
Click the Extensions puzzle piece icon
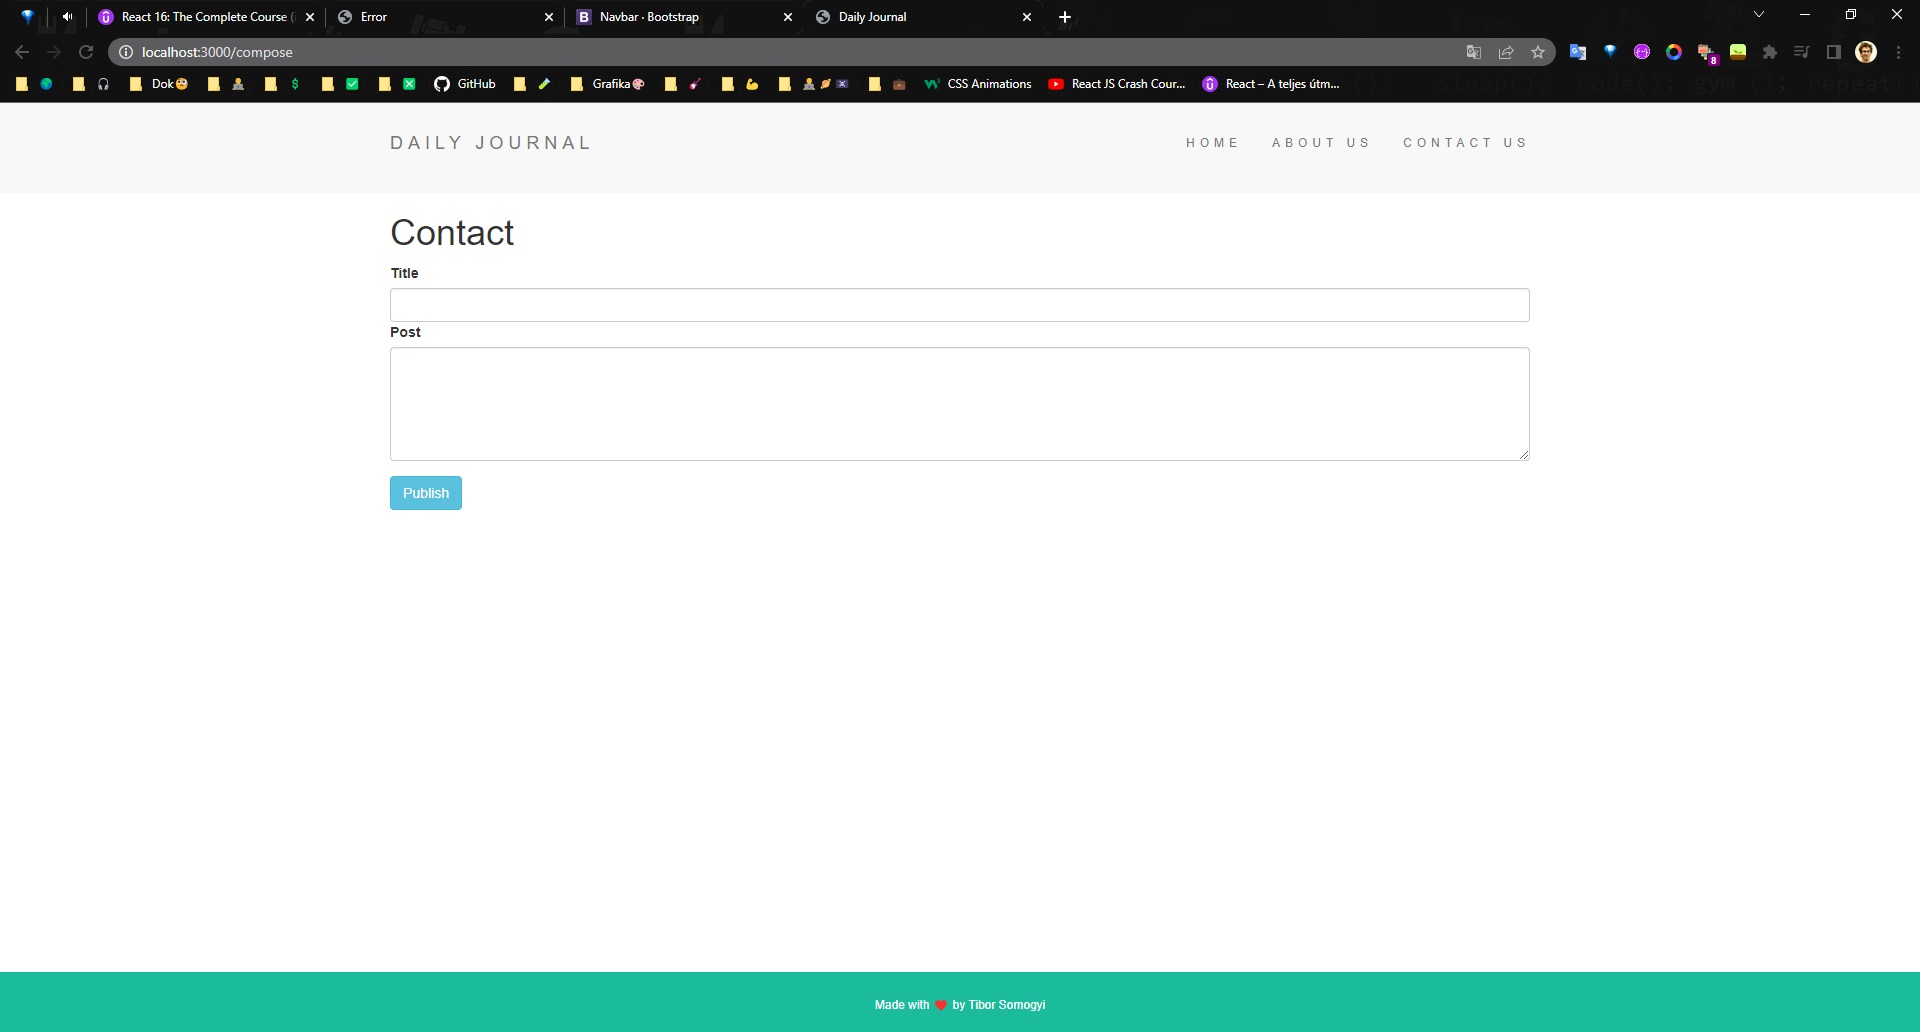[1770, 52]
